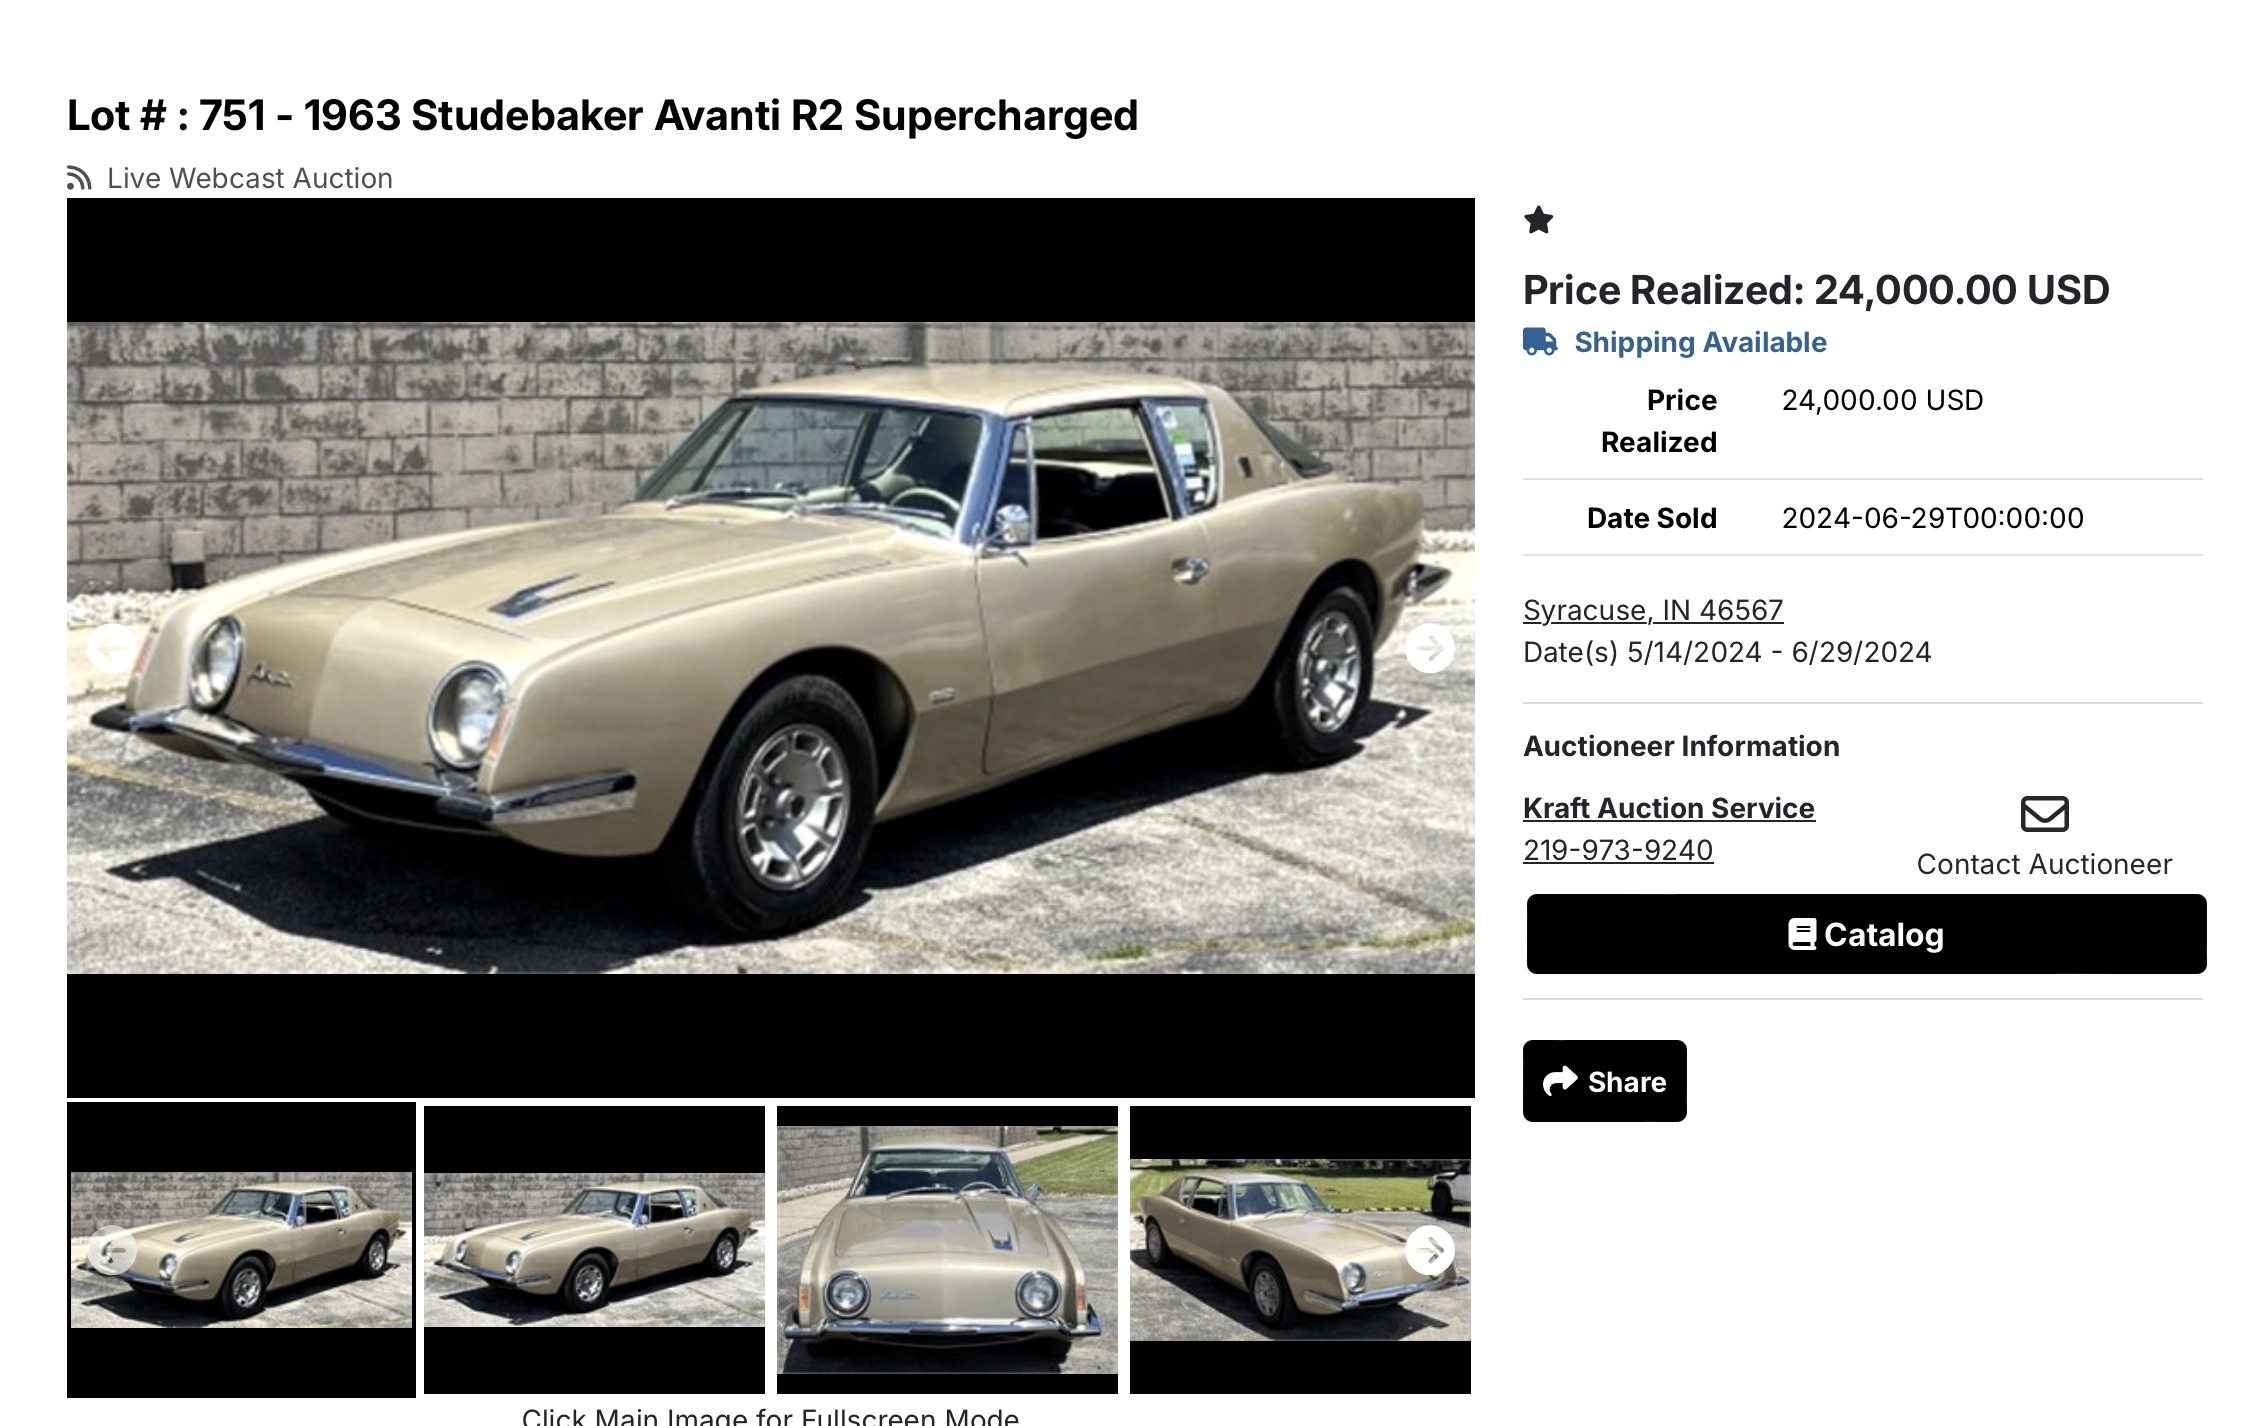The height and width of the screenshot is (1426, 2260).
Task: Click the Share button
Action: [x=1604, y=1081]
